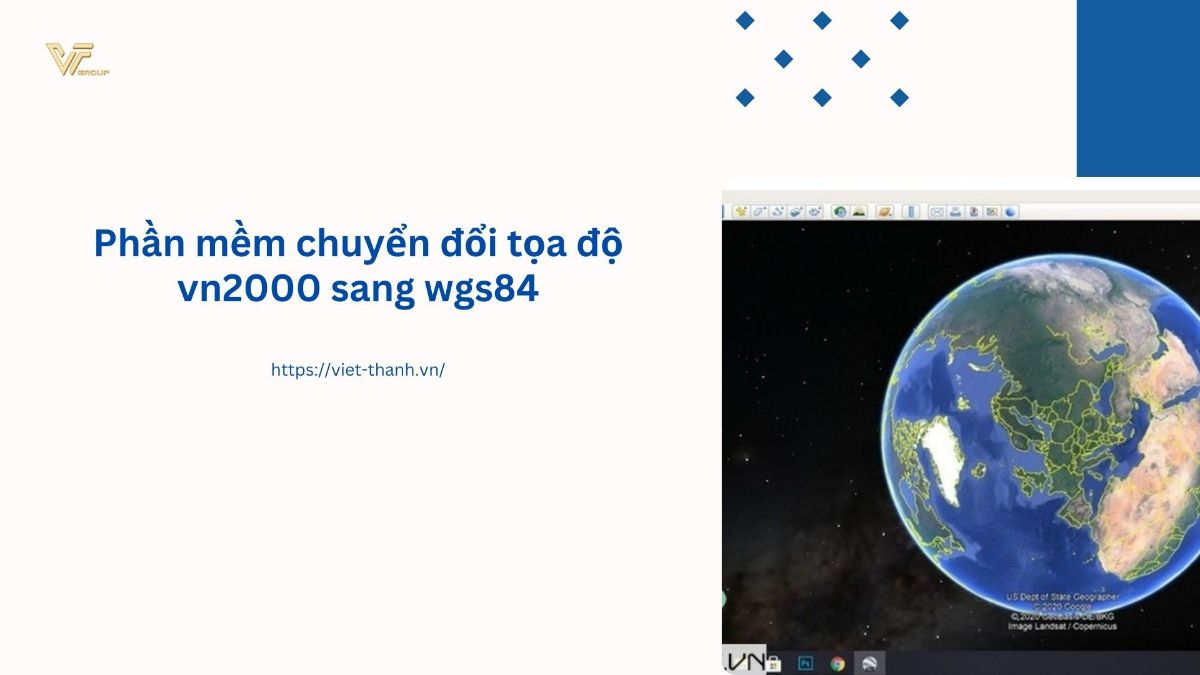Choose the Add Path tool

778,211
